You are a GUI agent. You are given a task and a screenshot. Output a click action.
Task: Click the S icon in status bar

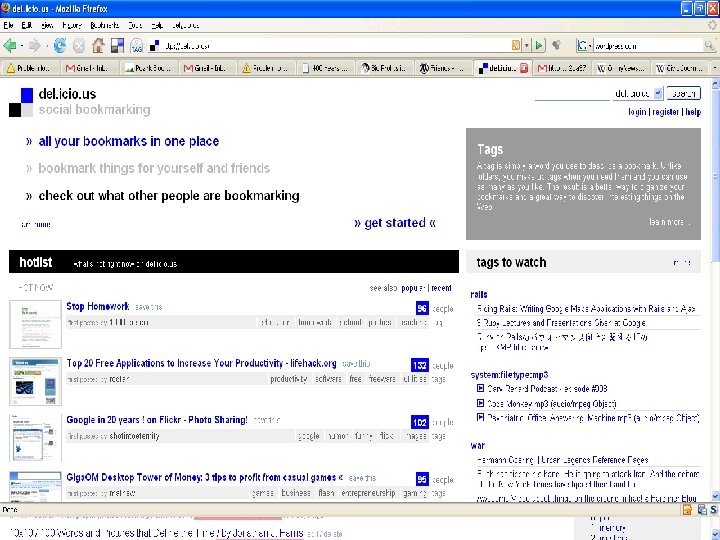tap(714, 509)
